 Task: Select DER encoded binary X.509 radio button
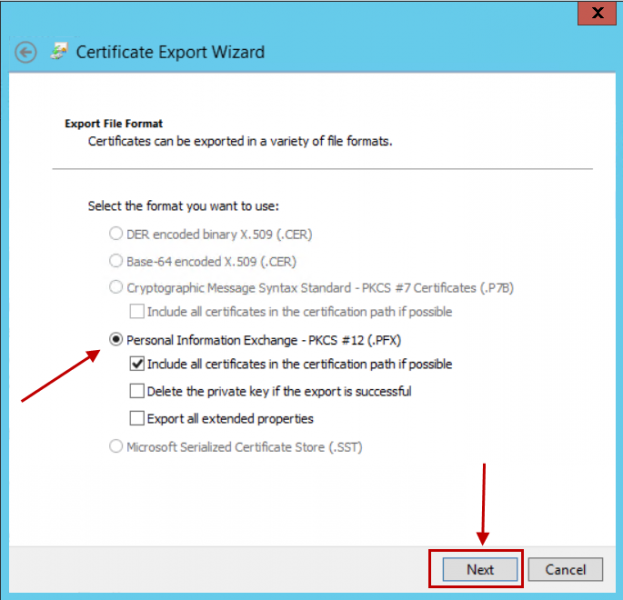tap(116, 234)
